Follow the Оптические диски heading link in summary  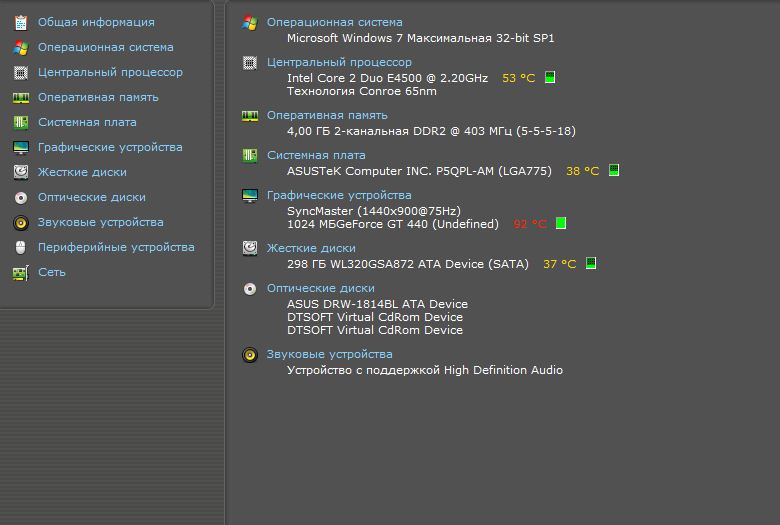click(x=320, y=289)
